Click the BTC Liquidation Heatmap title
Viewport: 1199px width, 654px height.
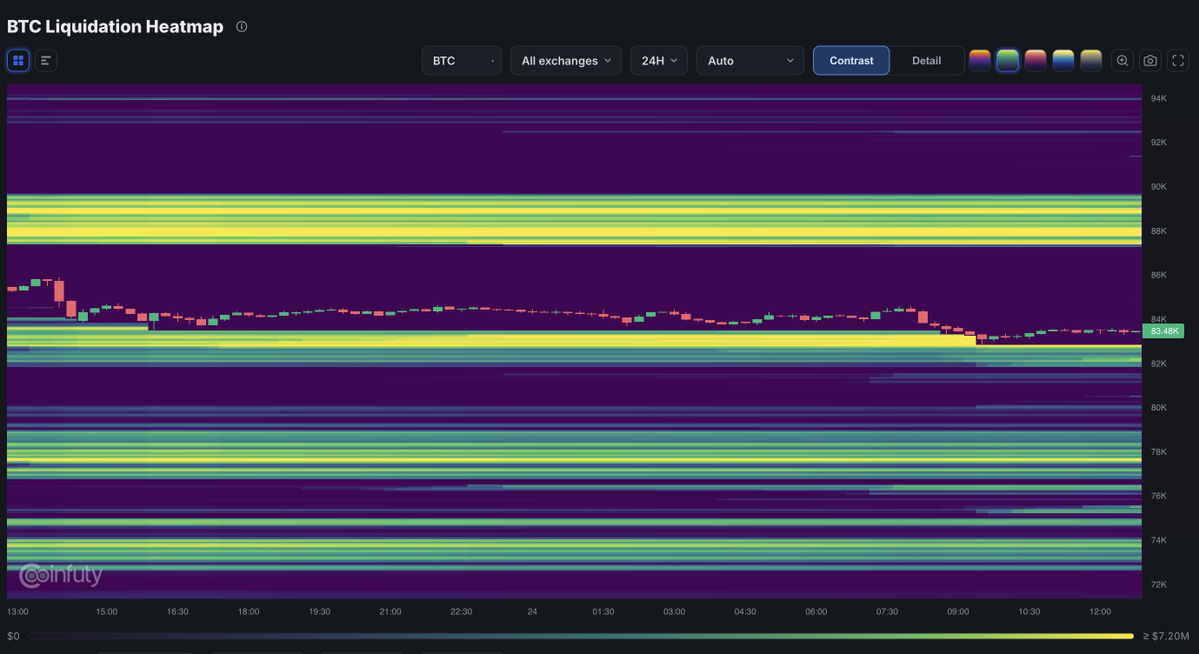[x=115, y=27]
